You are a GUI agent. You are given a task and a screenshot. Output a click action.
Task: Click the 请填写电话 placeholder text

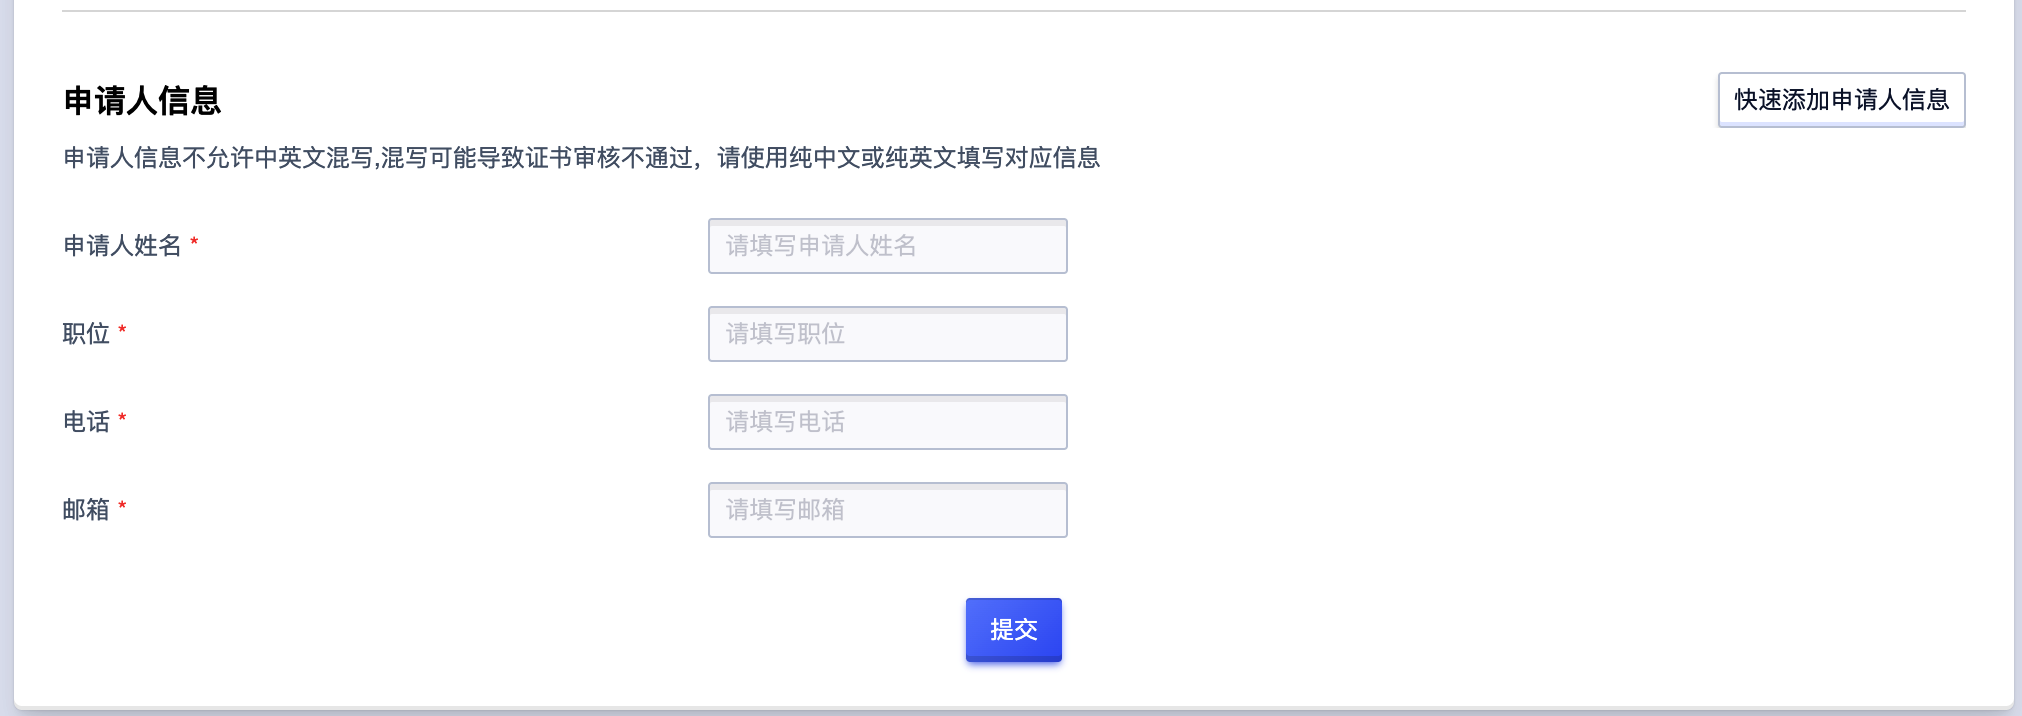tap(784, 422)
